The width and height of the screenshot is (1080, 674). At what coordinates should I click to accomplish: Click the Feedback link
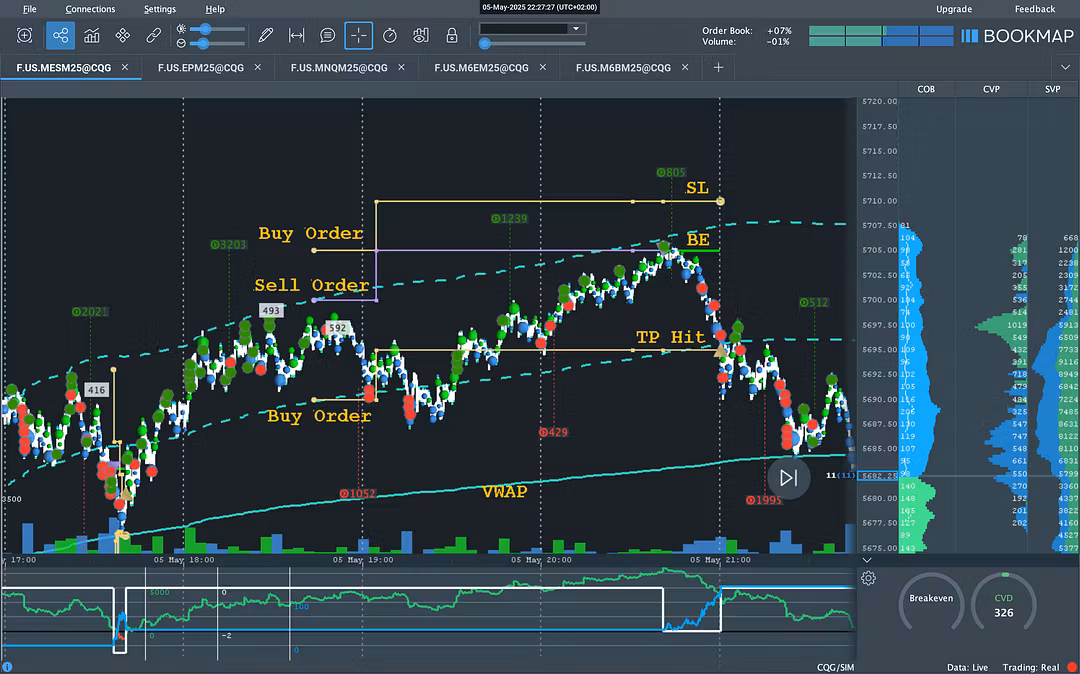coord(1035,9)
